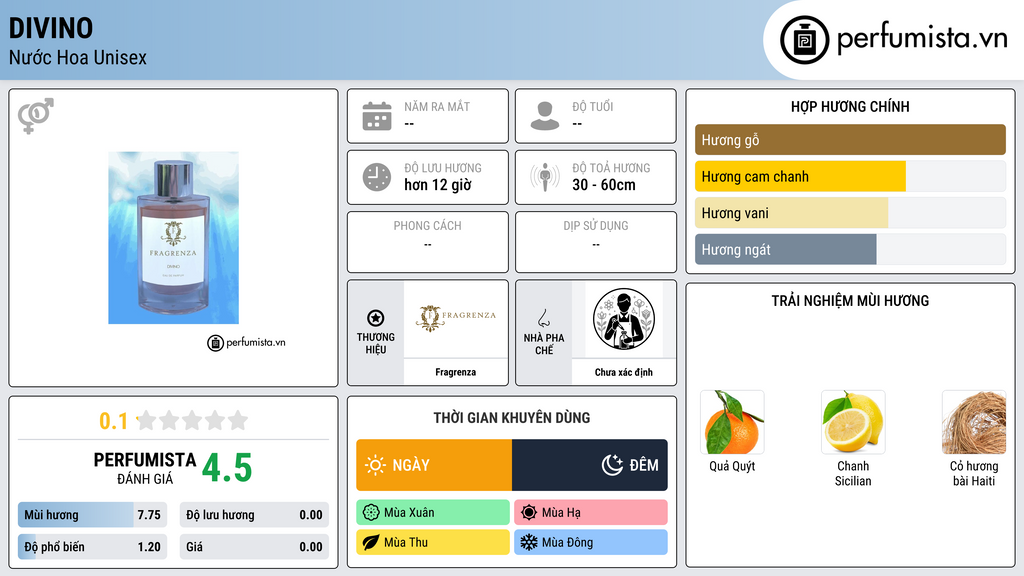Image resolution: width=1024 pixels, height=576 pixels.
Task: Click the Phong cách card
Action: [x=428, y=242]
